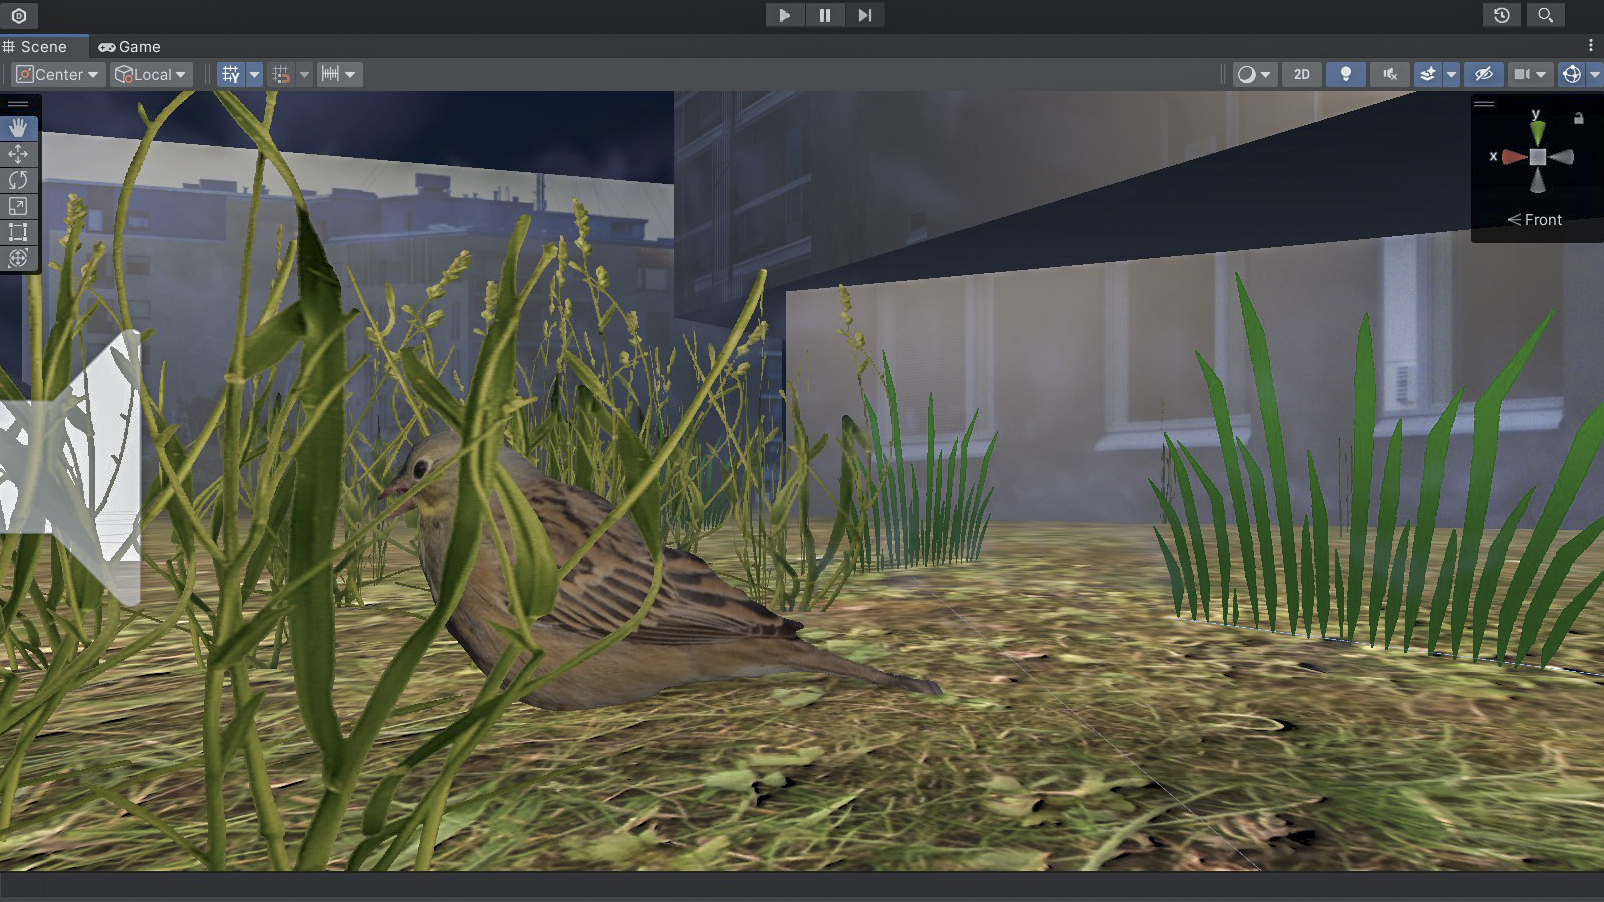Open the Local handle rotation dropdown
1604x902 pixels.
coord(151,74)
